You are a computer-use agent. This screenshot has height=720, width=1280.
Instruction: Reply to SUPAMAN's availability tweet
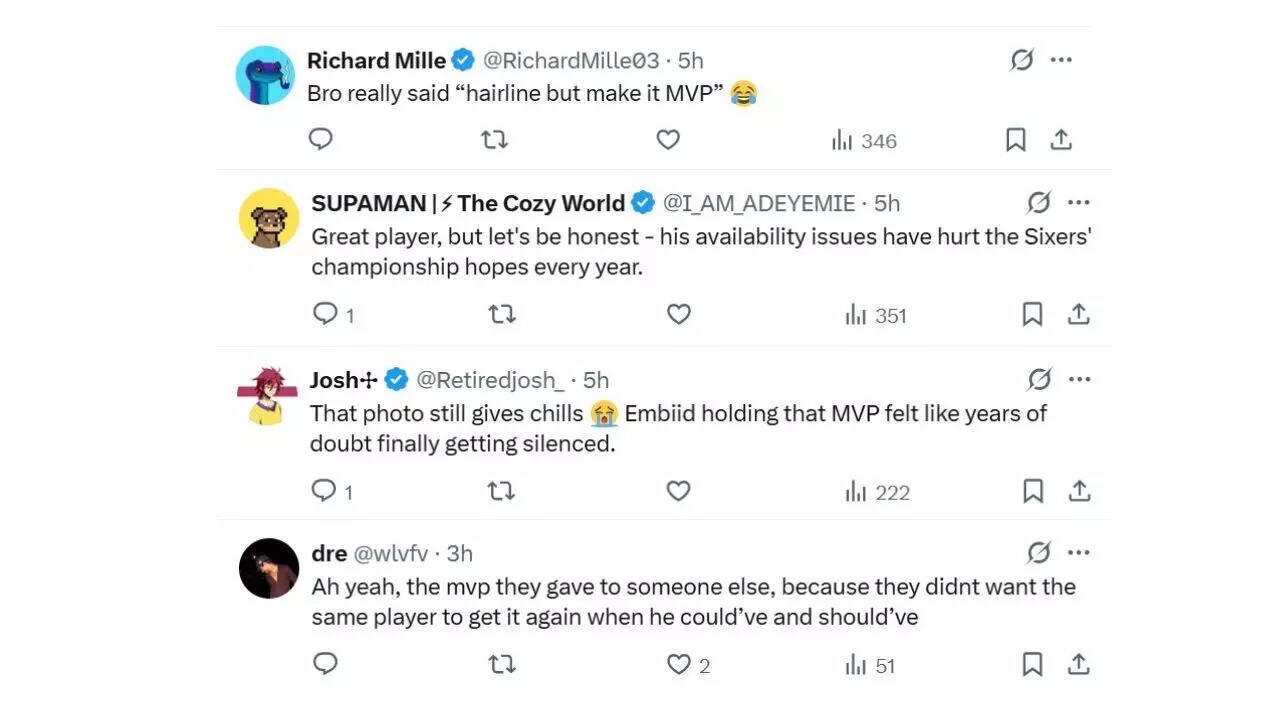325,315
